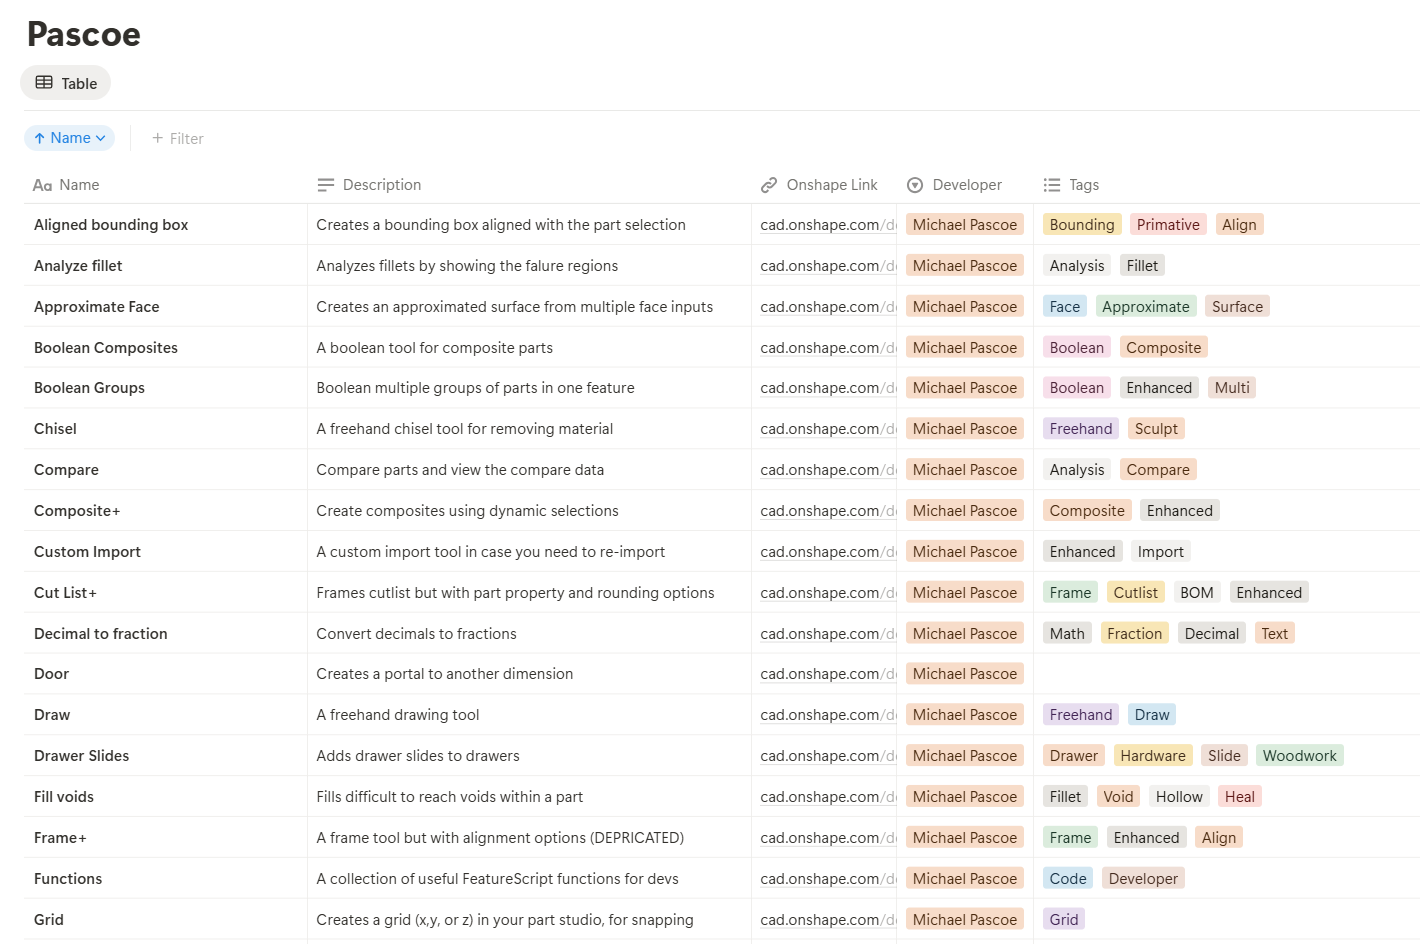Viewport: 1420px width, 944px height.
Task: Click 'Convert decimals to fractions' description
Action: (x=416, y=634)
